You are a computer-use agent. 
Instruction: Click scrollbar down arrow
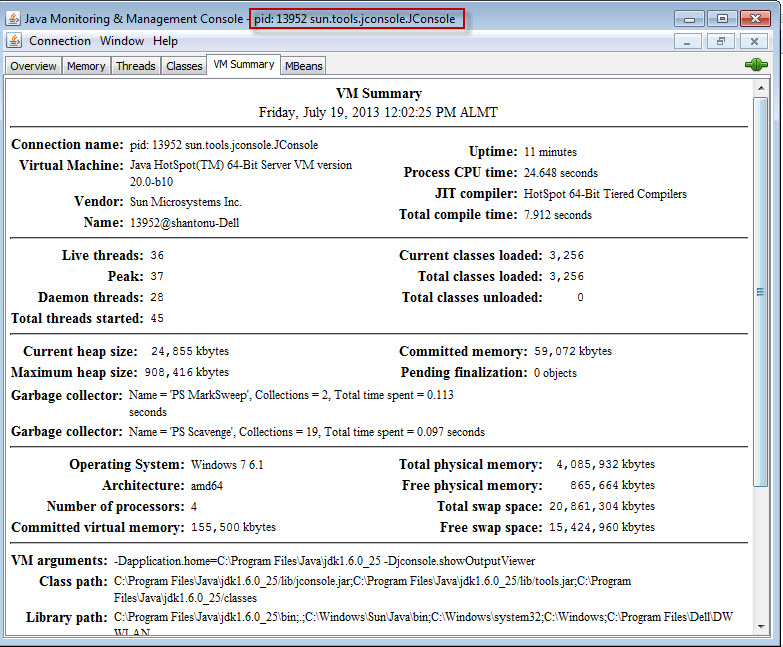tap(761, 627)
